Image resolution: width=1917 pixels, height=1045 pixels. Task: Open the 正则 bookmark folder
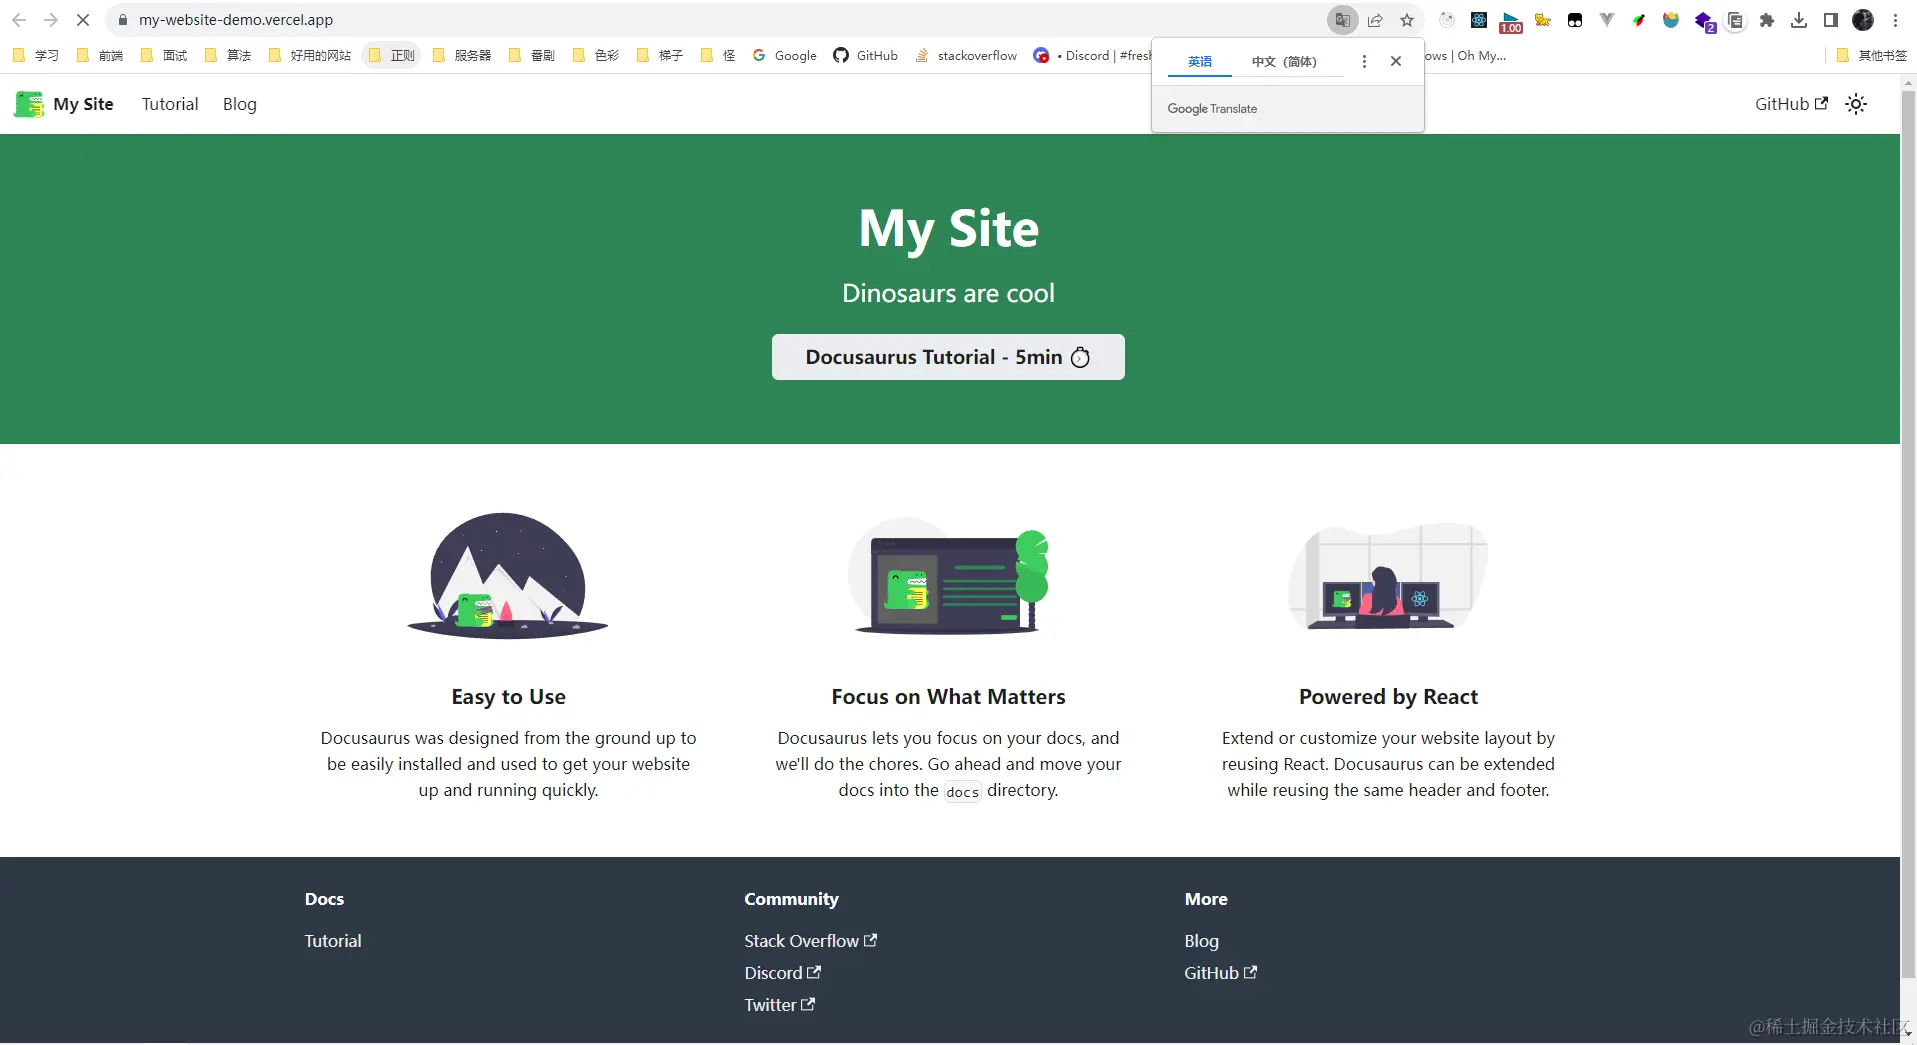(x=392, y=56)
